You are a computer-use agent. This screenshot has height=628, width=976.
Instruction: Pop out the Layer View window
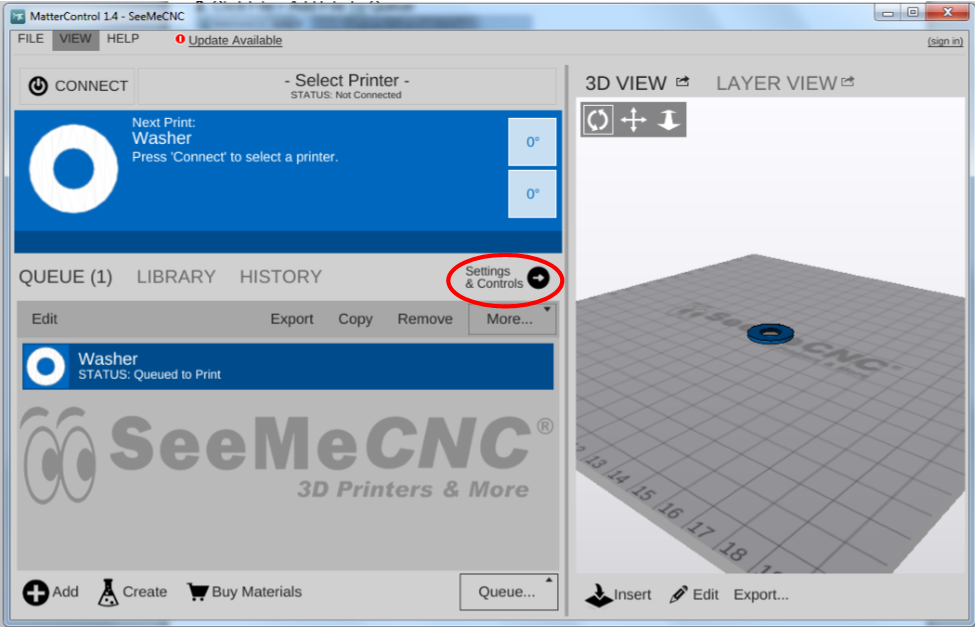(848, 82)
